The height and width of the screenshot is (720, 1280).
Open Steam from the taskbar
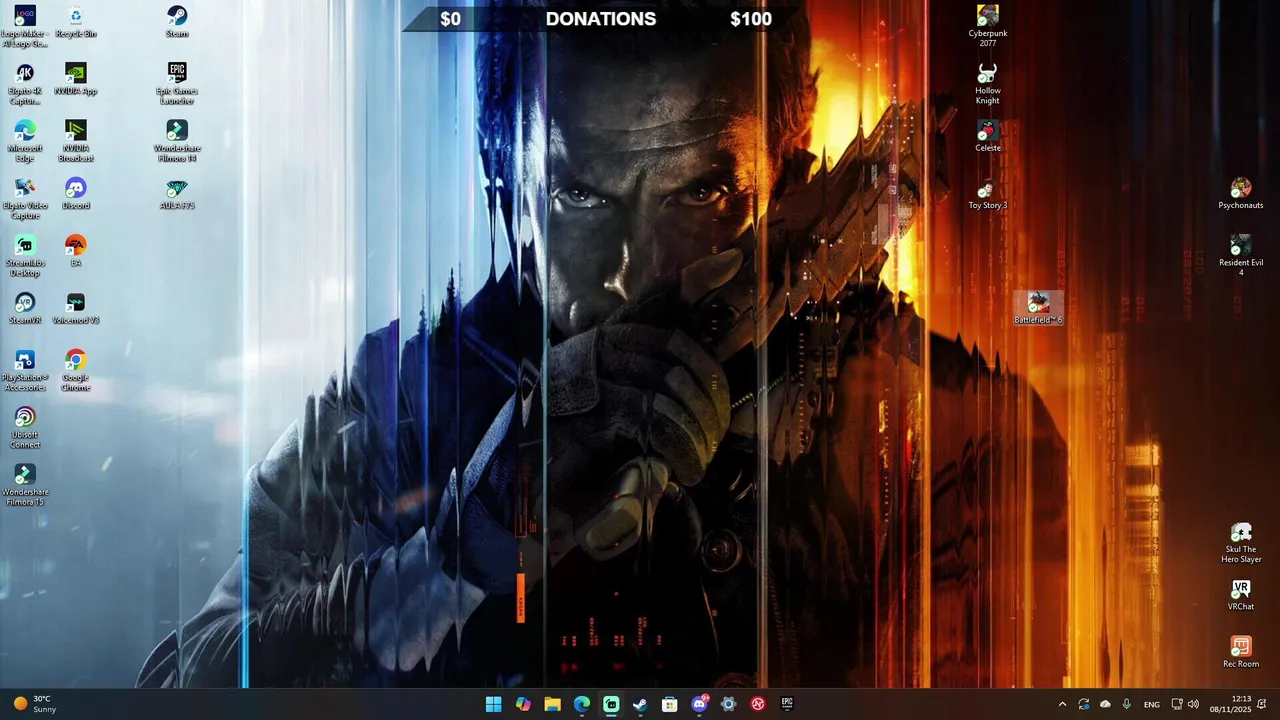[x=640, y=704]
